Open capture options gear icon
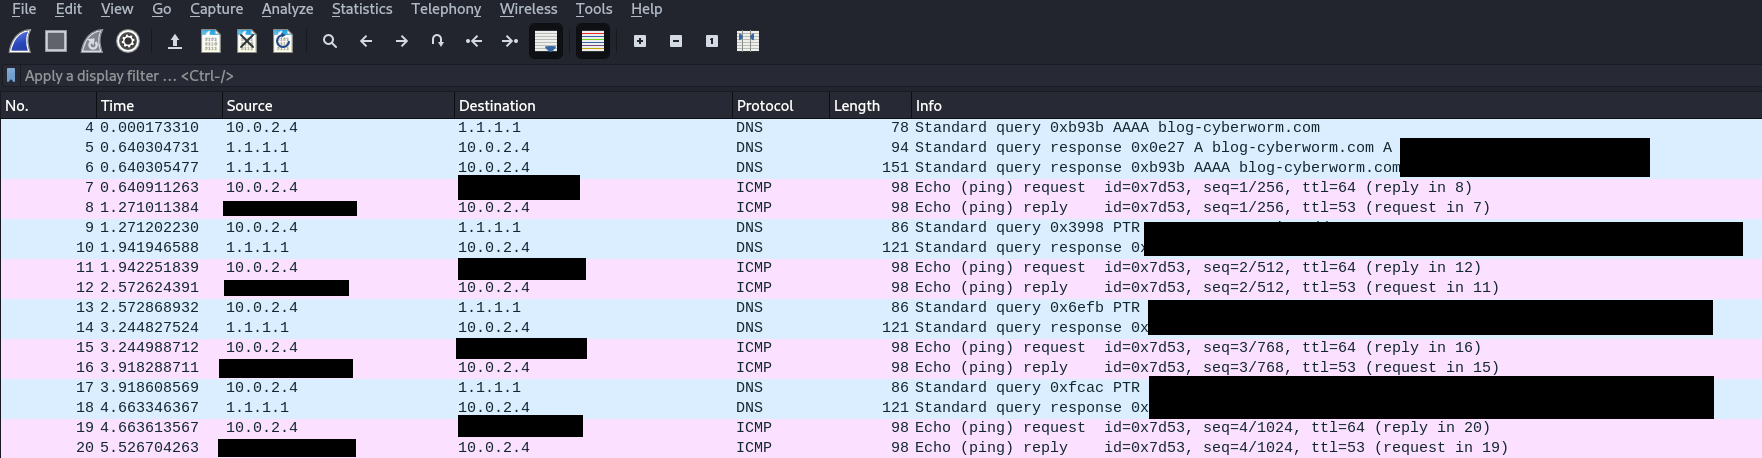Screen dimensions: 1762x458 pyautogui.click(x=128, y=41)
